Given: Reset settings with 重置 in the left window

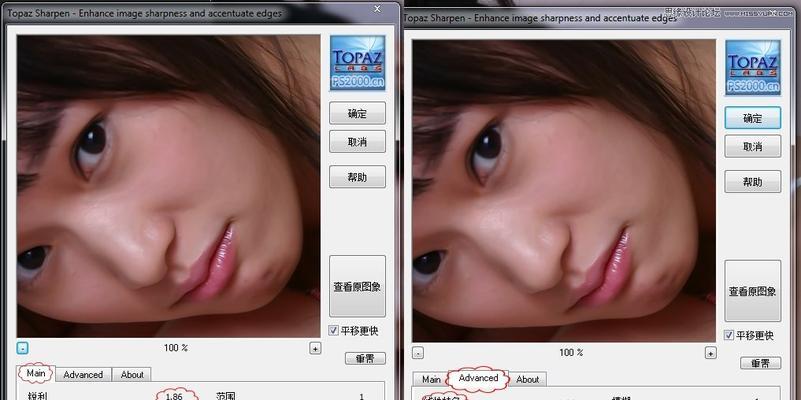Looking at the screenshot, I should pyautogui.click(x=365, y=358).
